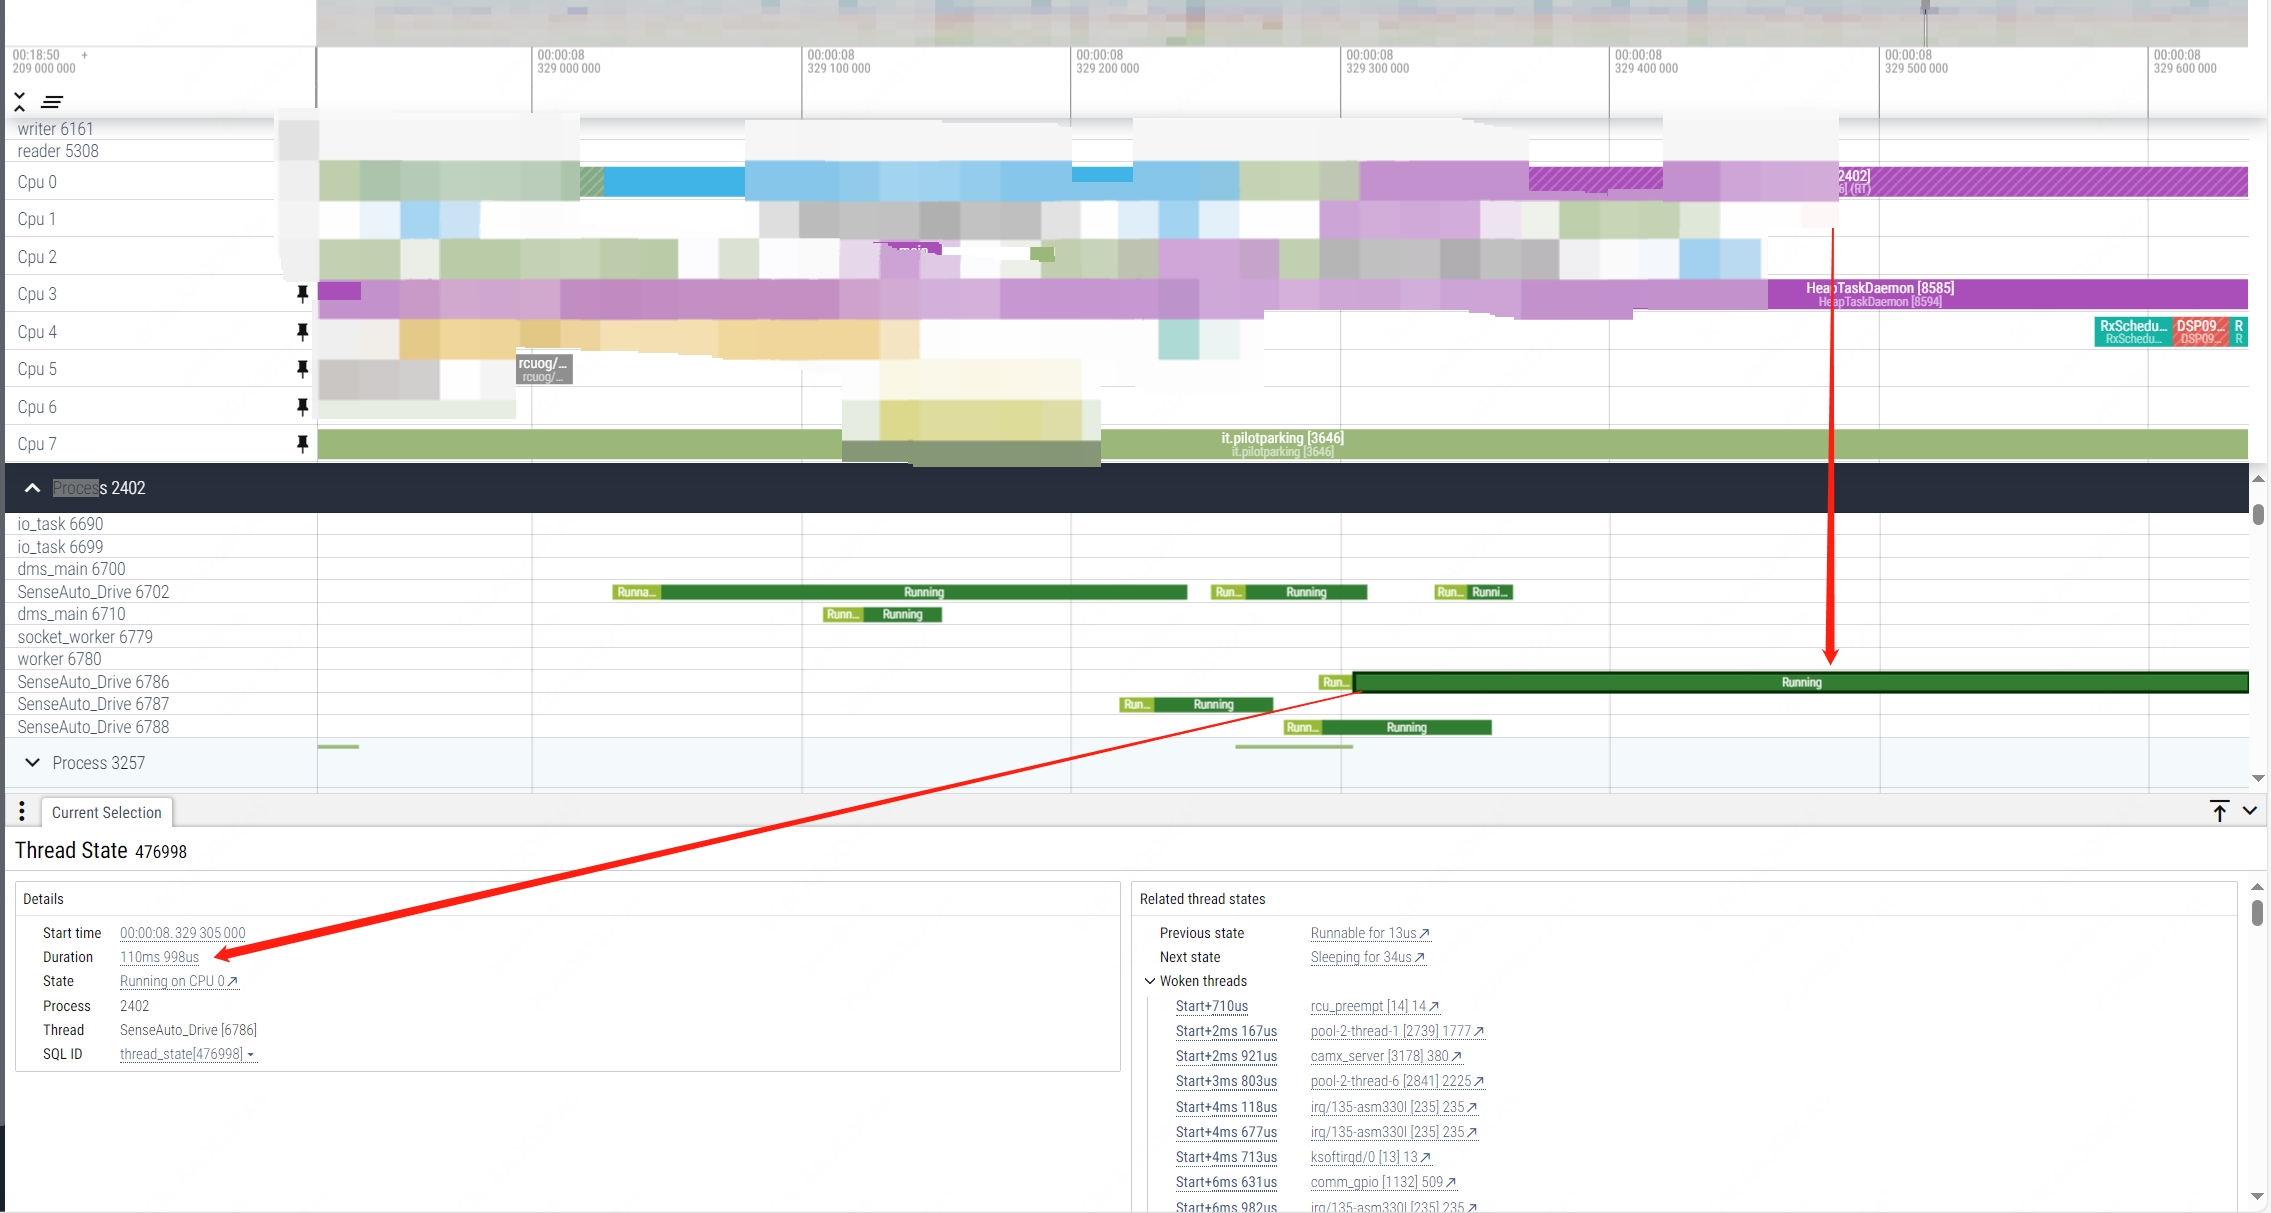This screenshot has height=1213, width=2271.
Task: Click the timeline marker at 329 300 000
Action: 1341,62
